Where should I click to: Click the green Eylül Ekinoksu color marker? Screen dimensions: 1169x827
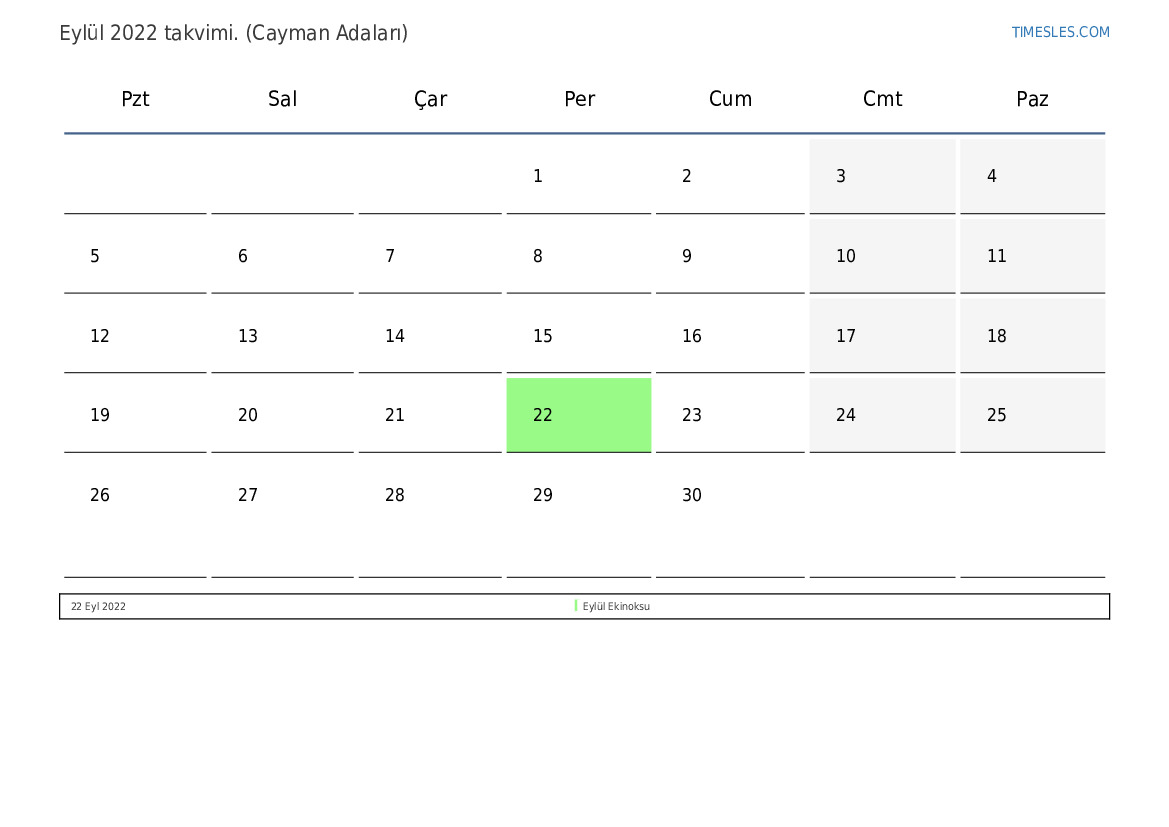point(576,606)
